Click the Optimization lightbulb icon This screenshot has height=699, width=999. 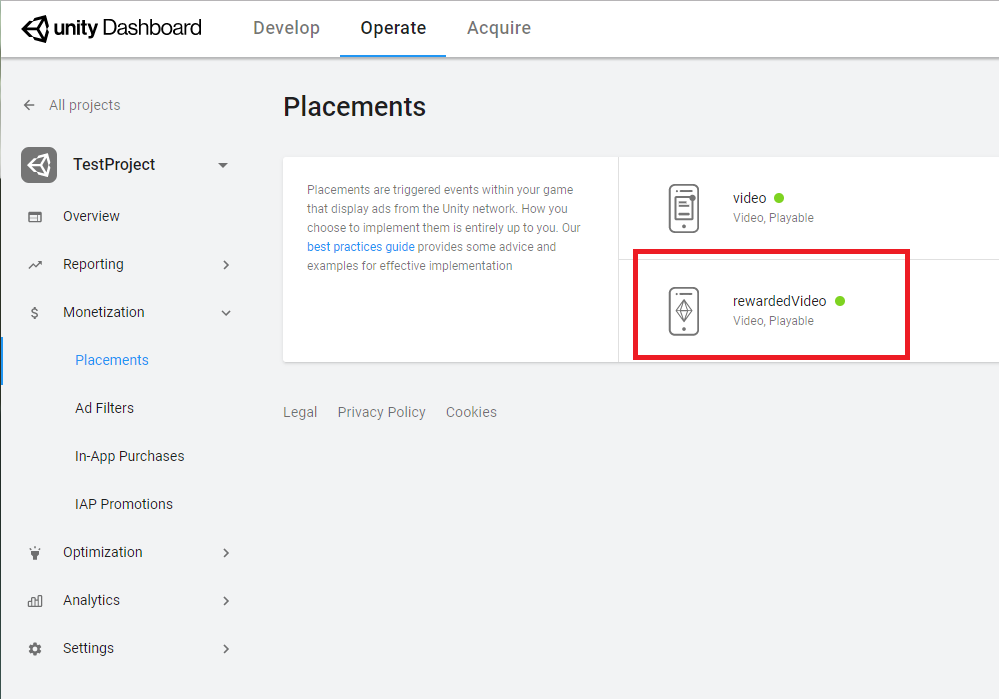tap(35, 553)
